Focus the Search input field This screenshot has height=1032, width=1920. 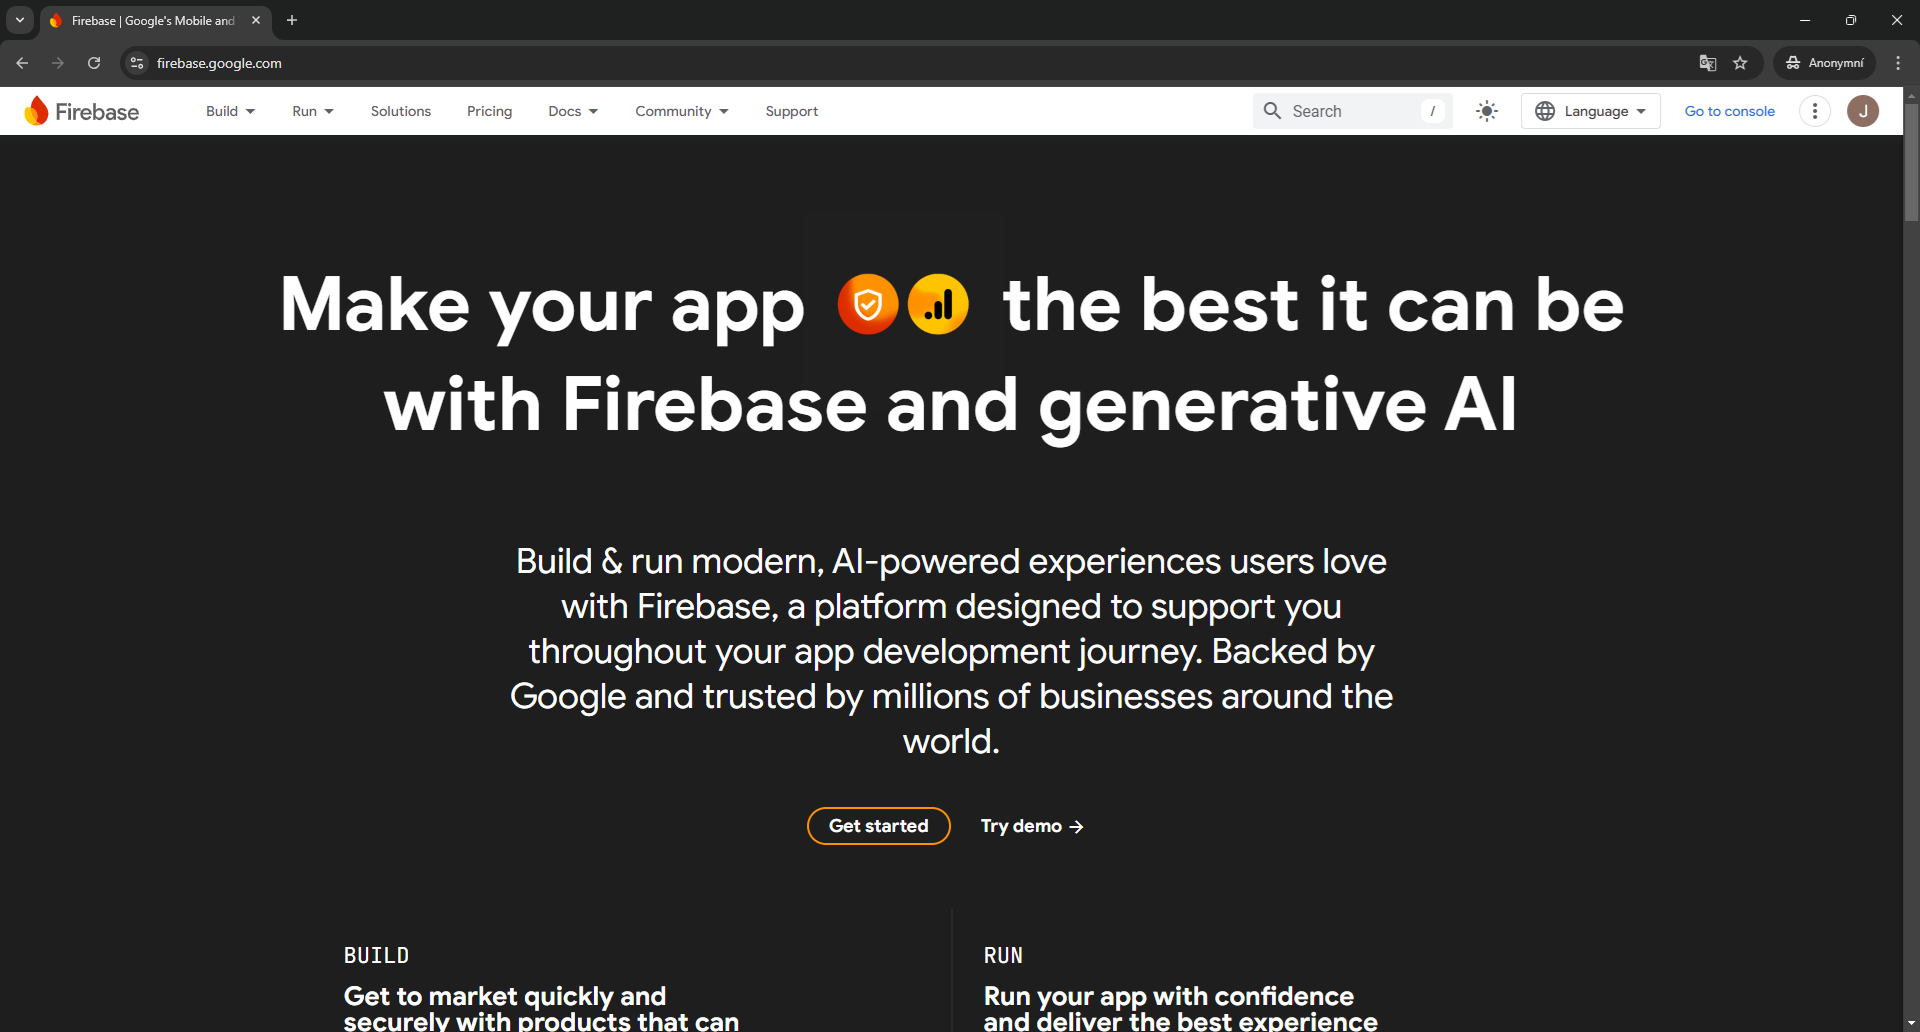(1350, 111)
